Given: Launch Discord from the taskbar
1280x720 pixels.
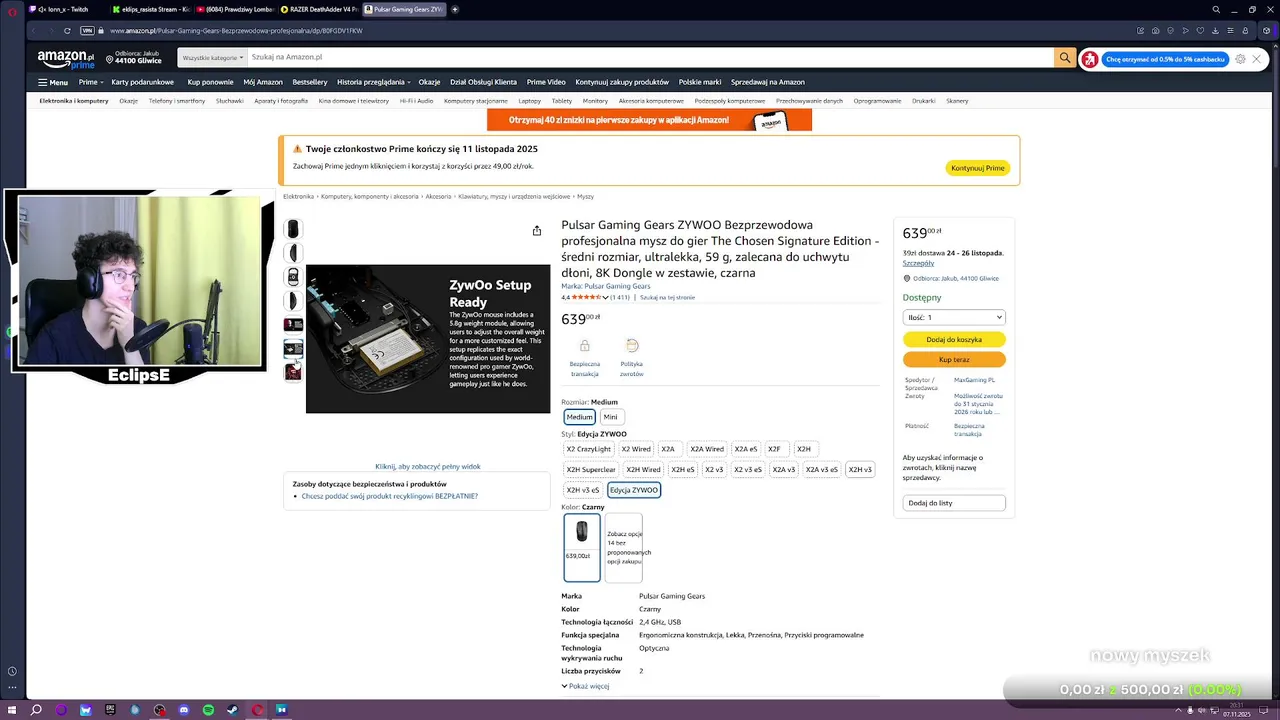Looking at the screenshot, I should tap(184, 710).
